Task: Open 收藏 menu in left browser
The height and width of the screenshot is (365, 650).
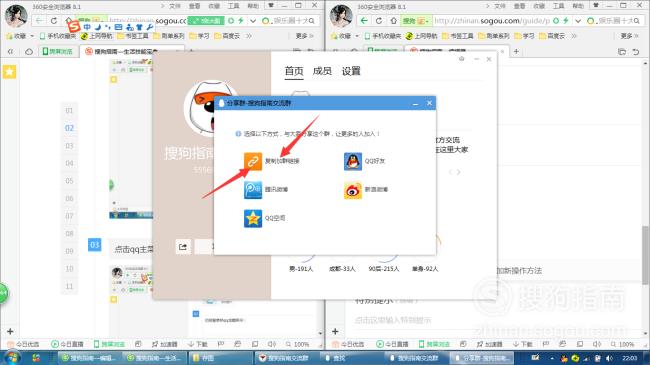Action: [x=214, y=6]
